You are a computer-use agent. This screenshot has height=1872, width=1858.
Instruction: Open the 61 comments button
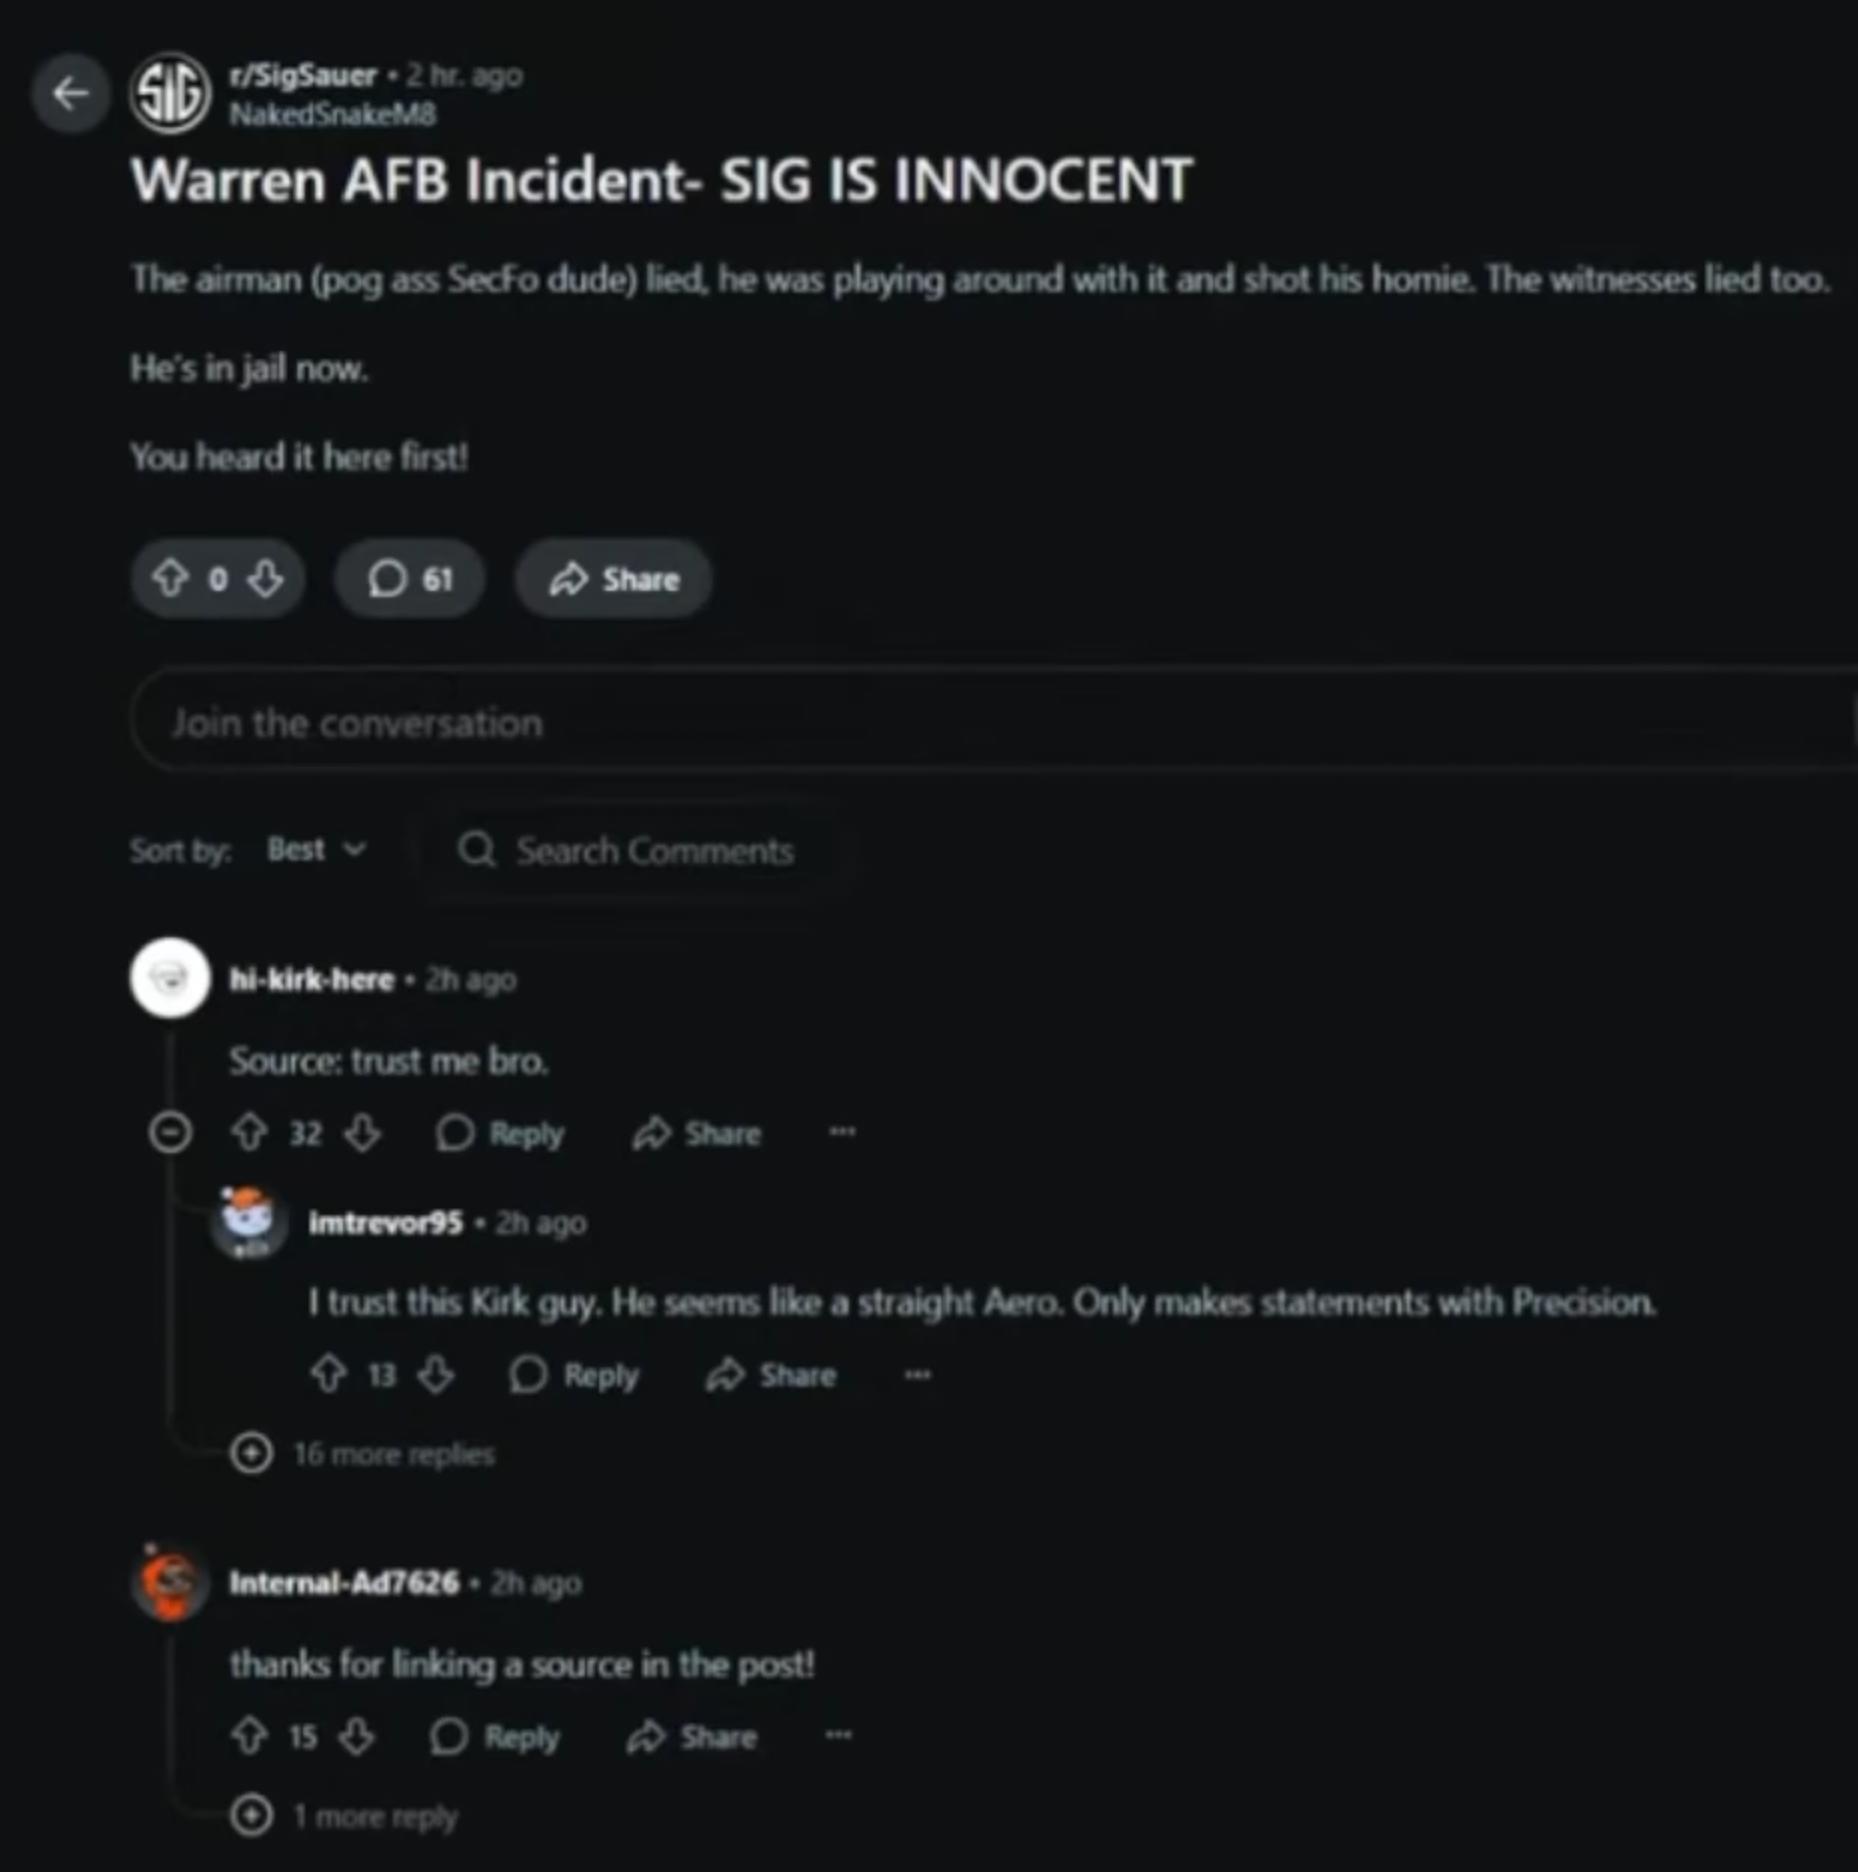tap(410, 578)
